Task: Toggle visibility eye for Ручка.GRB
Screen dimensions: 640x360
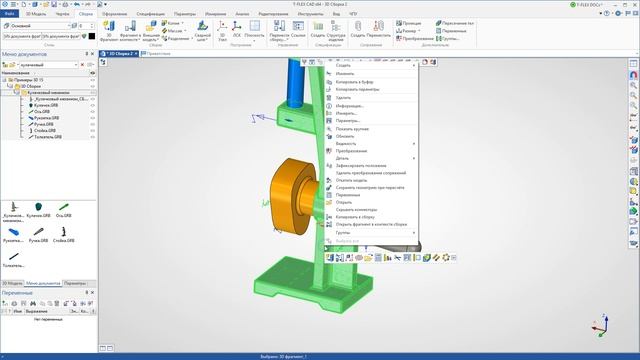Action: [x=93, y=124]
